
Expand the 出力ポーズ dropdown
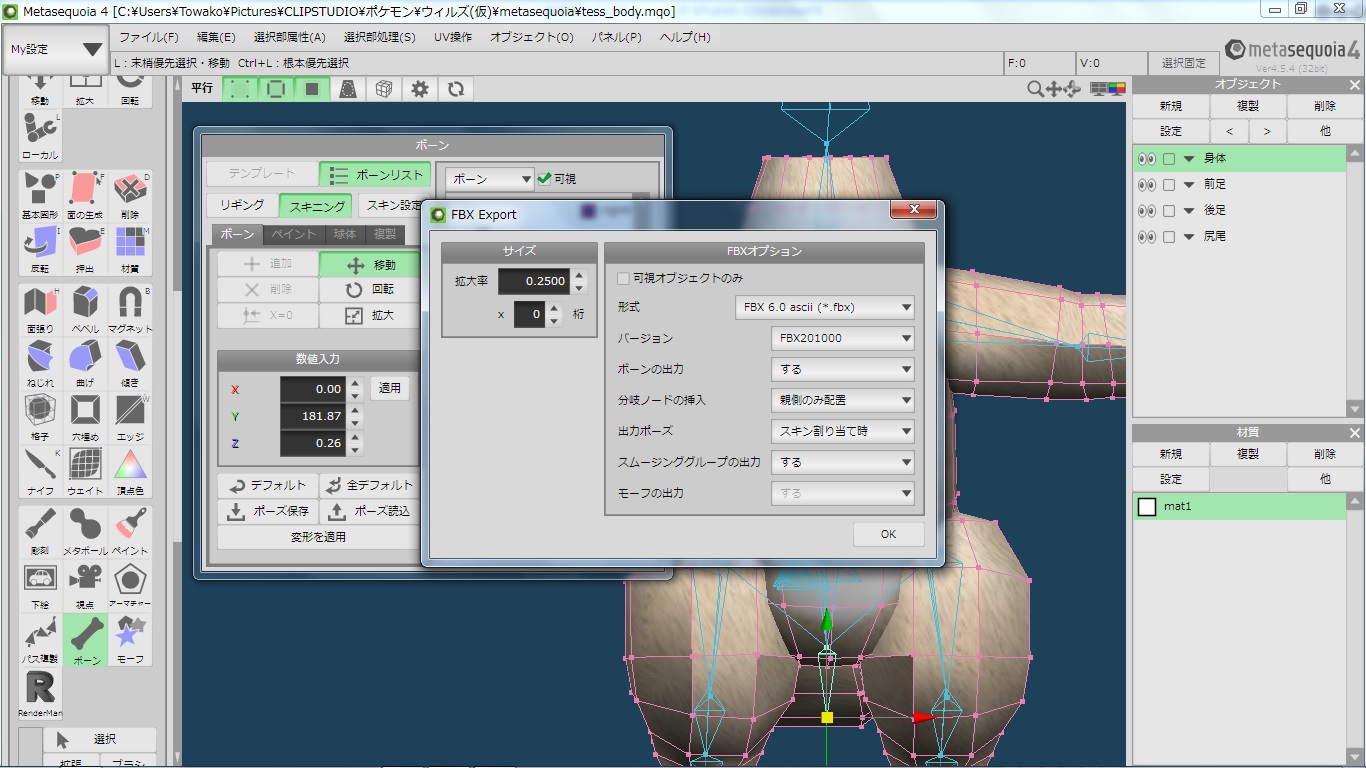(843, 431)
